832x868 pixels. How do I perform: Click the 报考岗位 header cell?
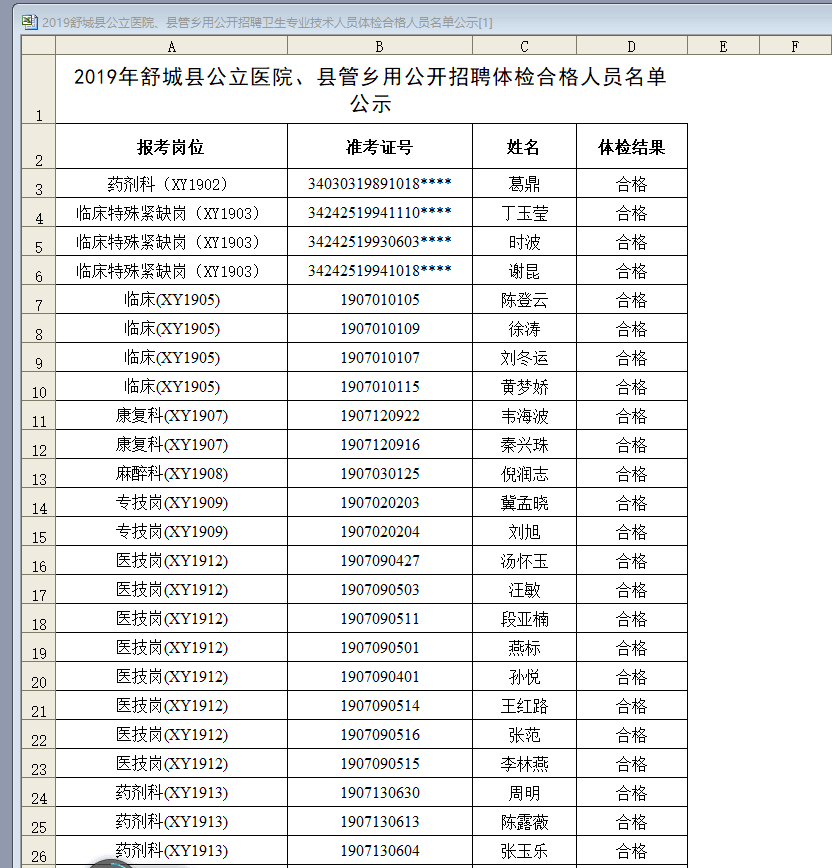[x=172, y=146]
